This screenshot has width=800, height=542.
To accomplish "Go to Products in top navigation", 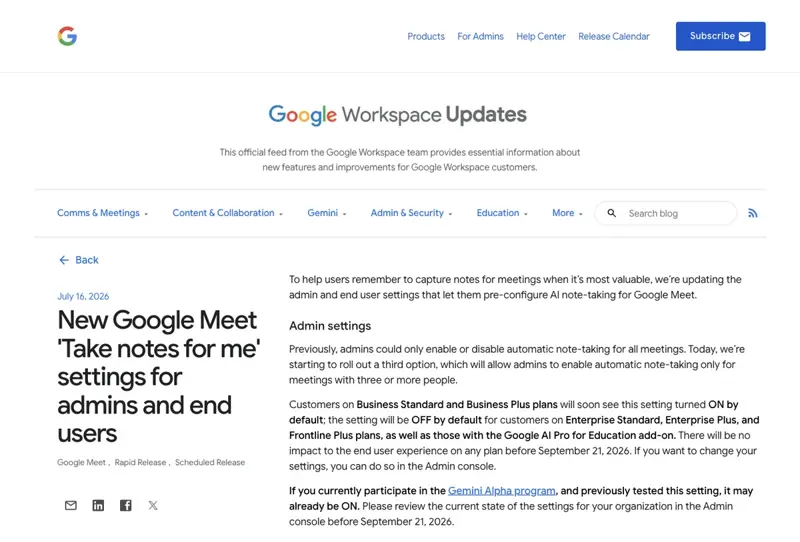I will (426, 36).
